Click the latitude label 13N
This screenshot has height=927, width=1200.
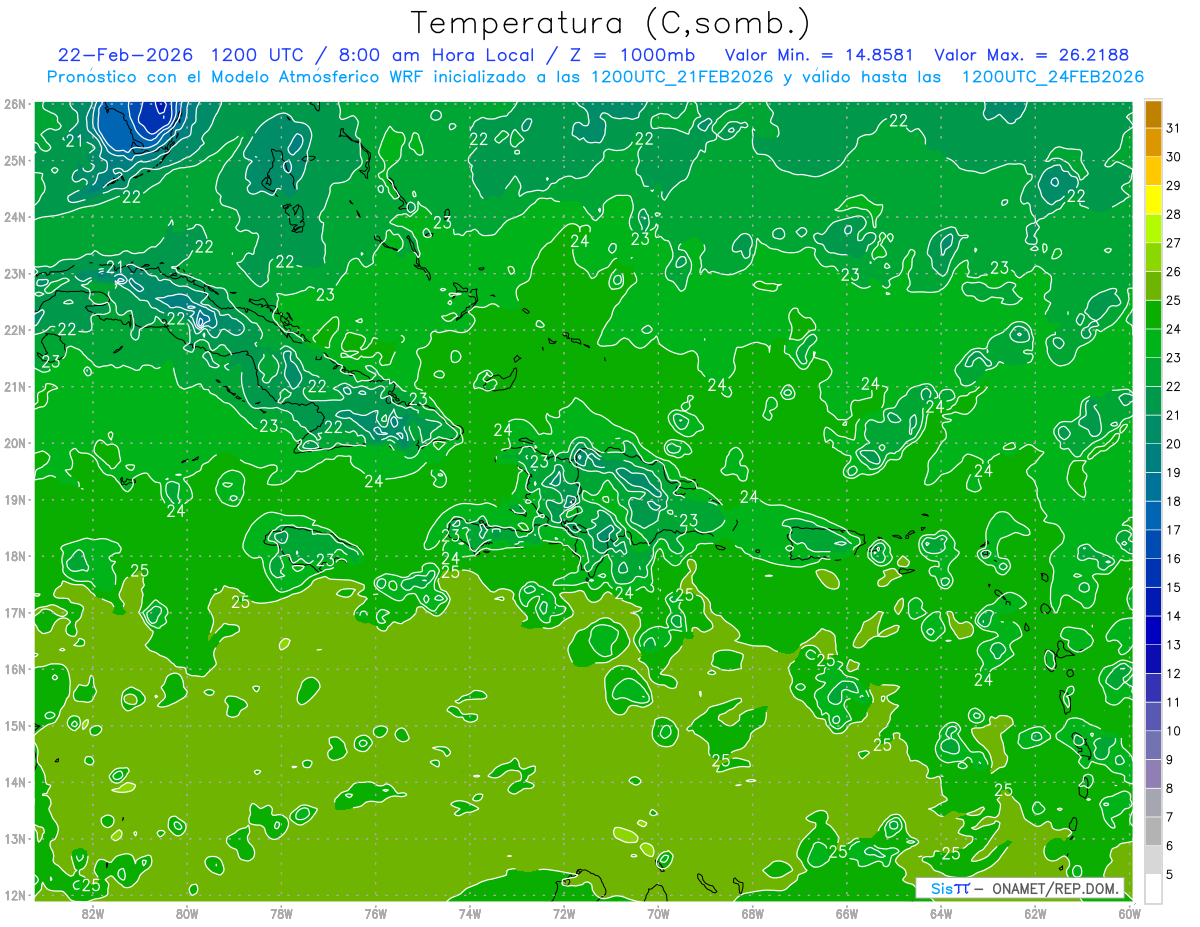point(14,838)
